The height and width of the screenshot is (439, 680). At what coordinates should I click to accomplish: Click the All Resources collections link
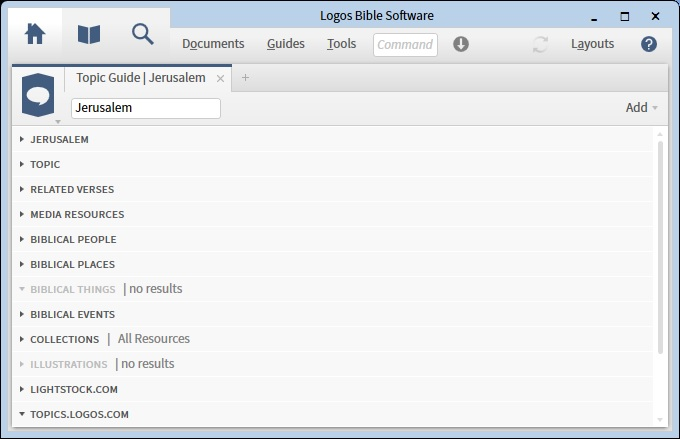tap(153, 339)
